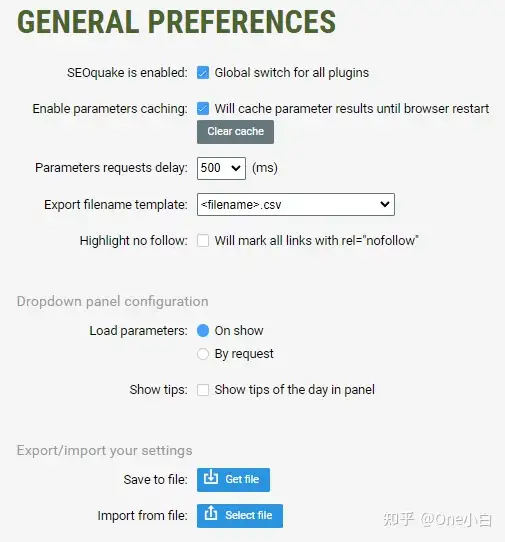Click Get file to save settings
Screen dimensions: 505x542
point(233,480)
